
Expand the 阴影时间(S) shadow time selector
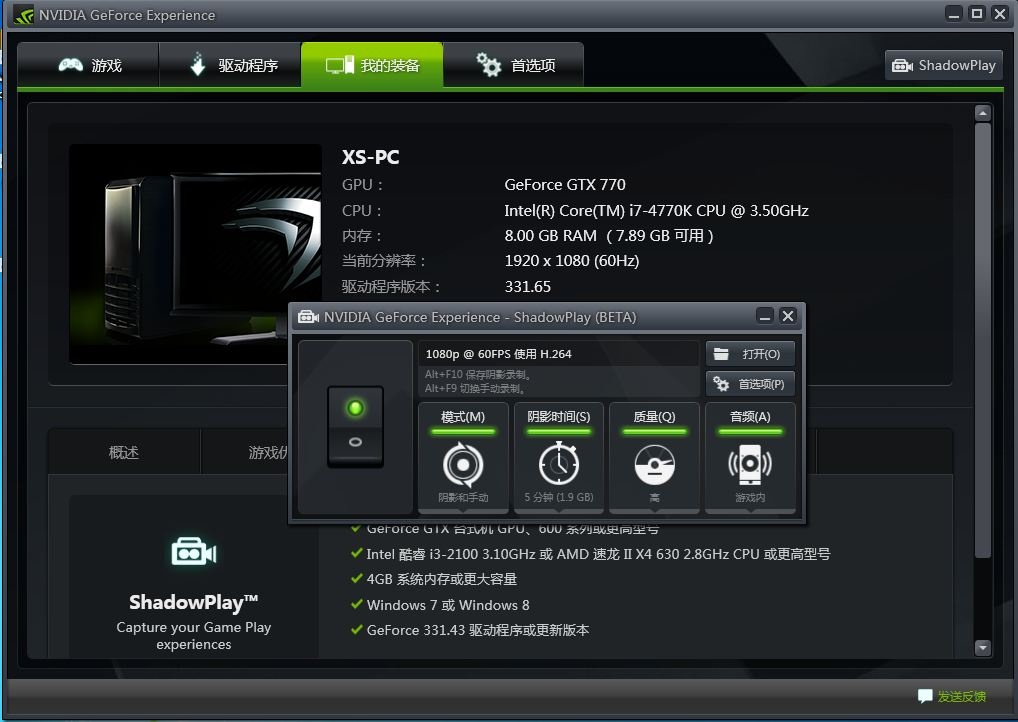click(x=558, y=417)
